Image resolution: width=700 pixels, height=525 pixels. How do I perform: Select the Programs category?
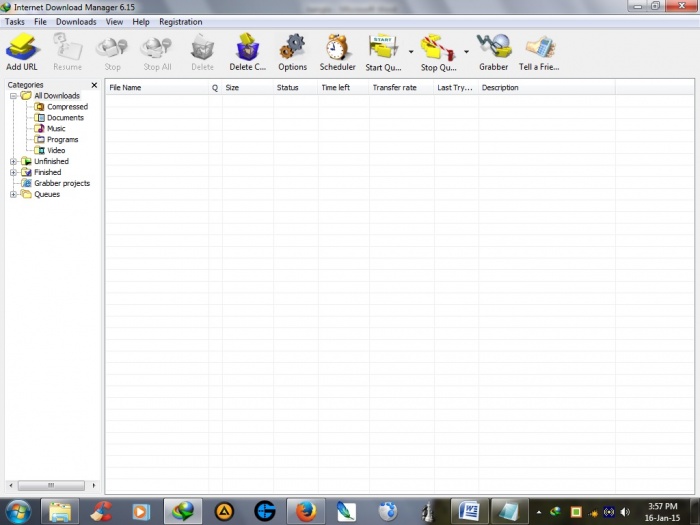pos(62,139)
